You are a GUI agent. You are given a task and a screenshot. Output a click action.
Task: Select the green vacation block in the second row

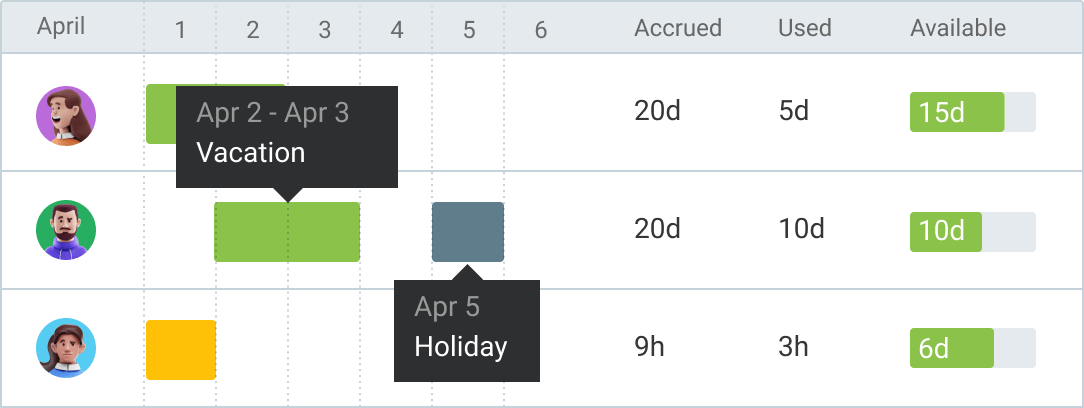pos(287,232)
